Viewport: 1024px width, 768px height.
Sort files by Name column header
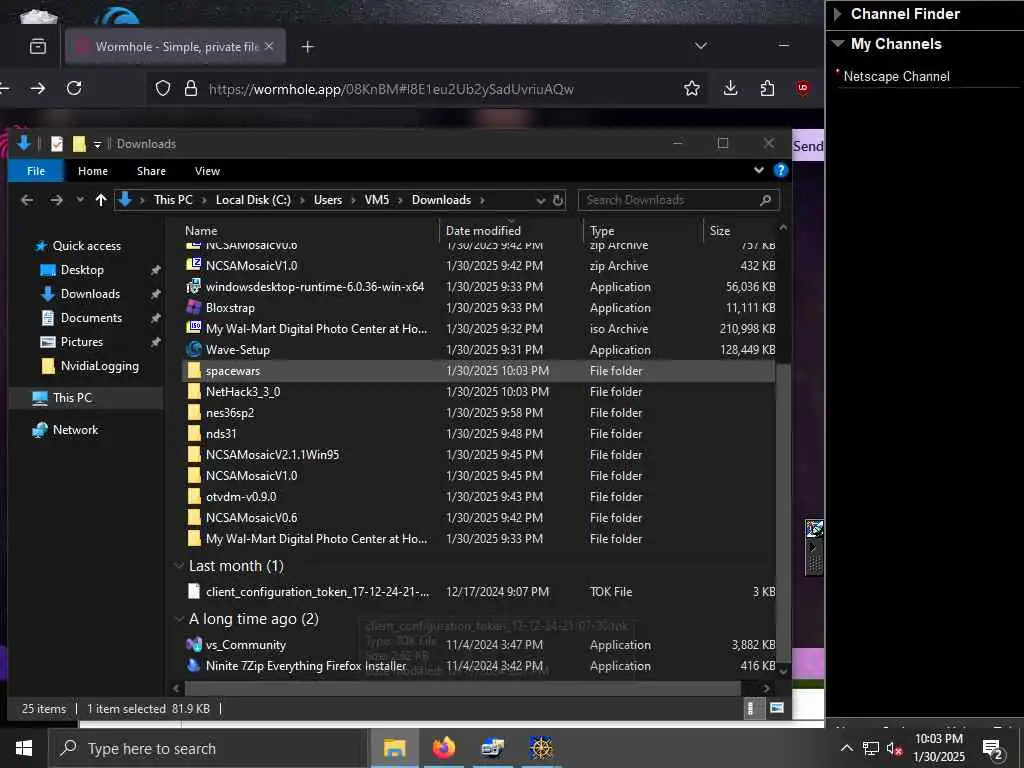click(201, 231)
